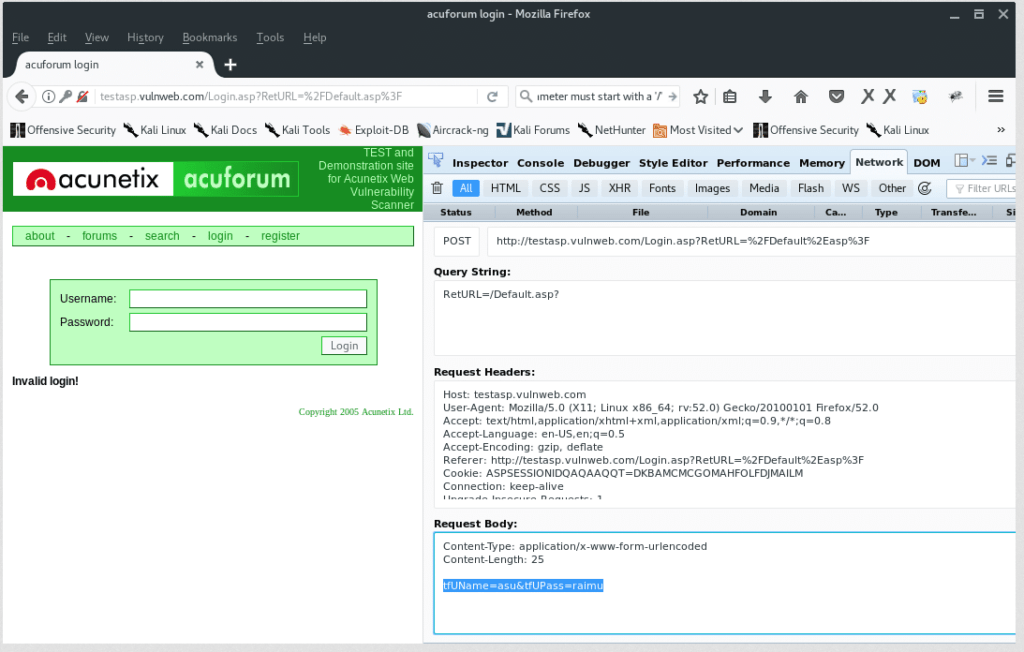
Task: Switch to the Debugger tab
Action: click(601, 163)
